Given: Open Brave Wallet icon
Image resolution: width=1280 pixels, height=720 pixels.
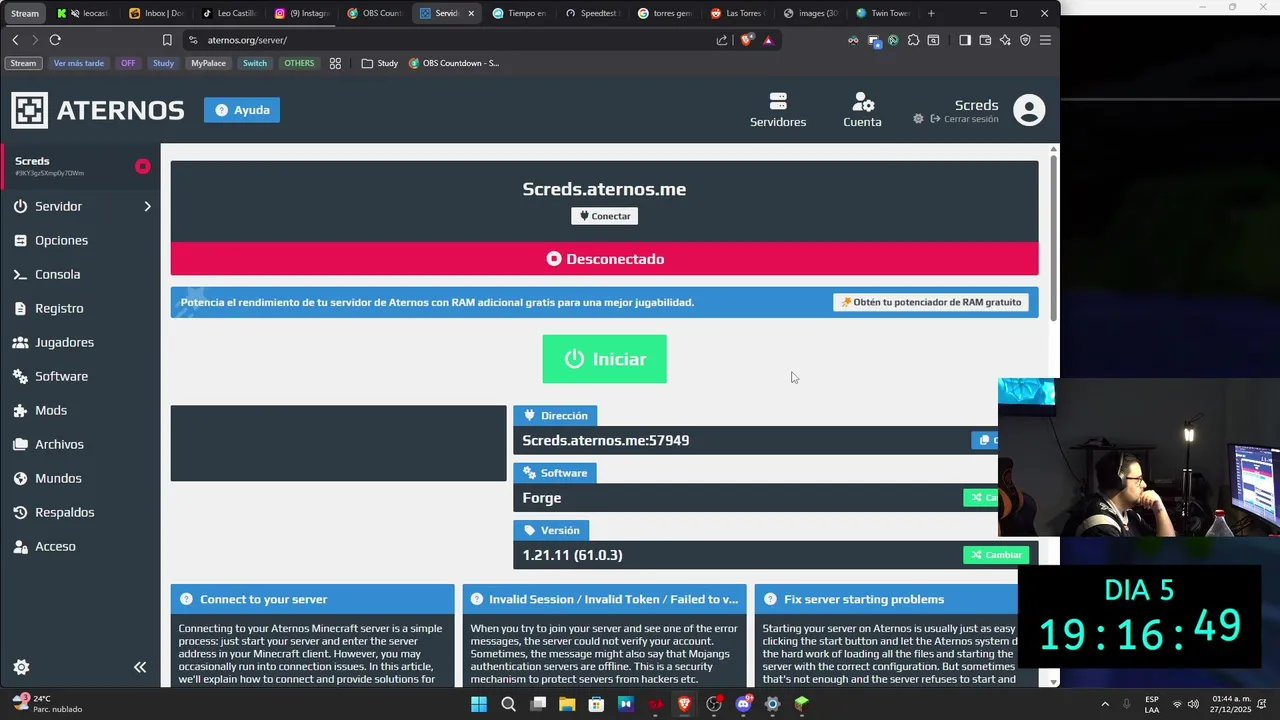Looking at the screenshot, I should pos(985,40).
